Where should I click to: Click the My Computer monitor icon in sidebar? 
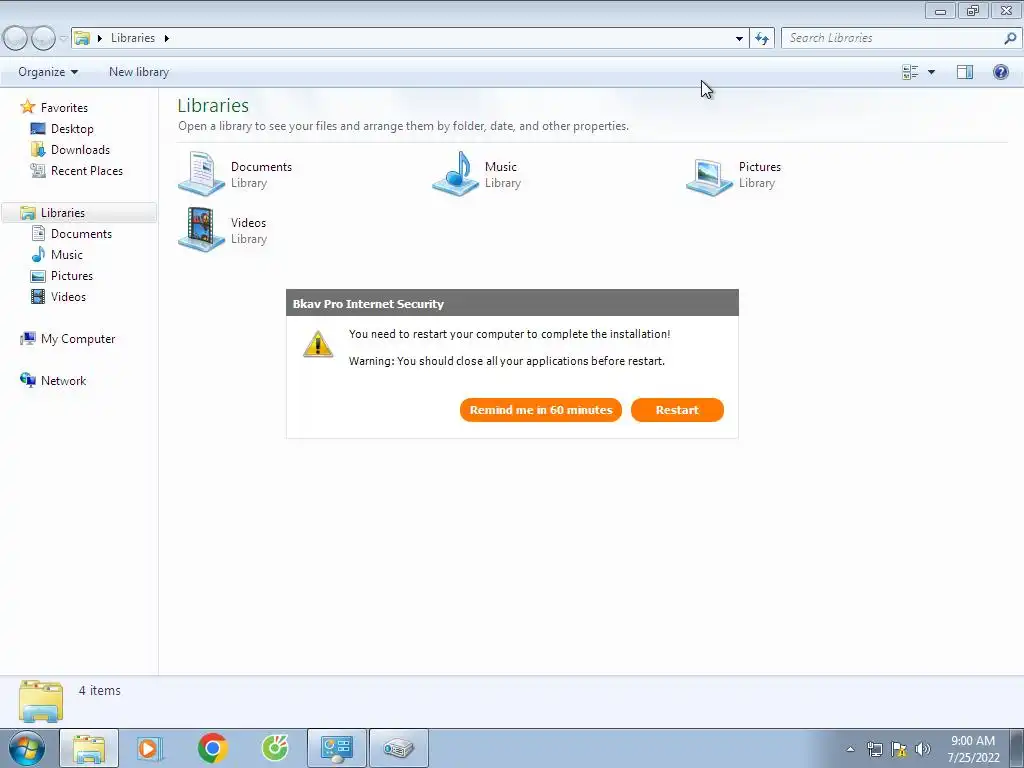tap(27, 338)
